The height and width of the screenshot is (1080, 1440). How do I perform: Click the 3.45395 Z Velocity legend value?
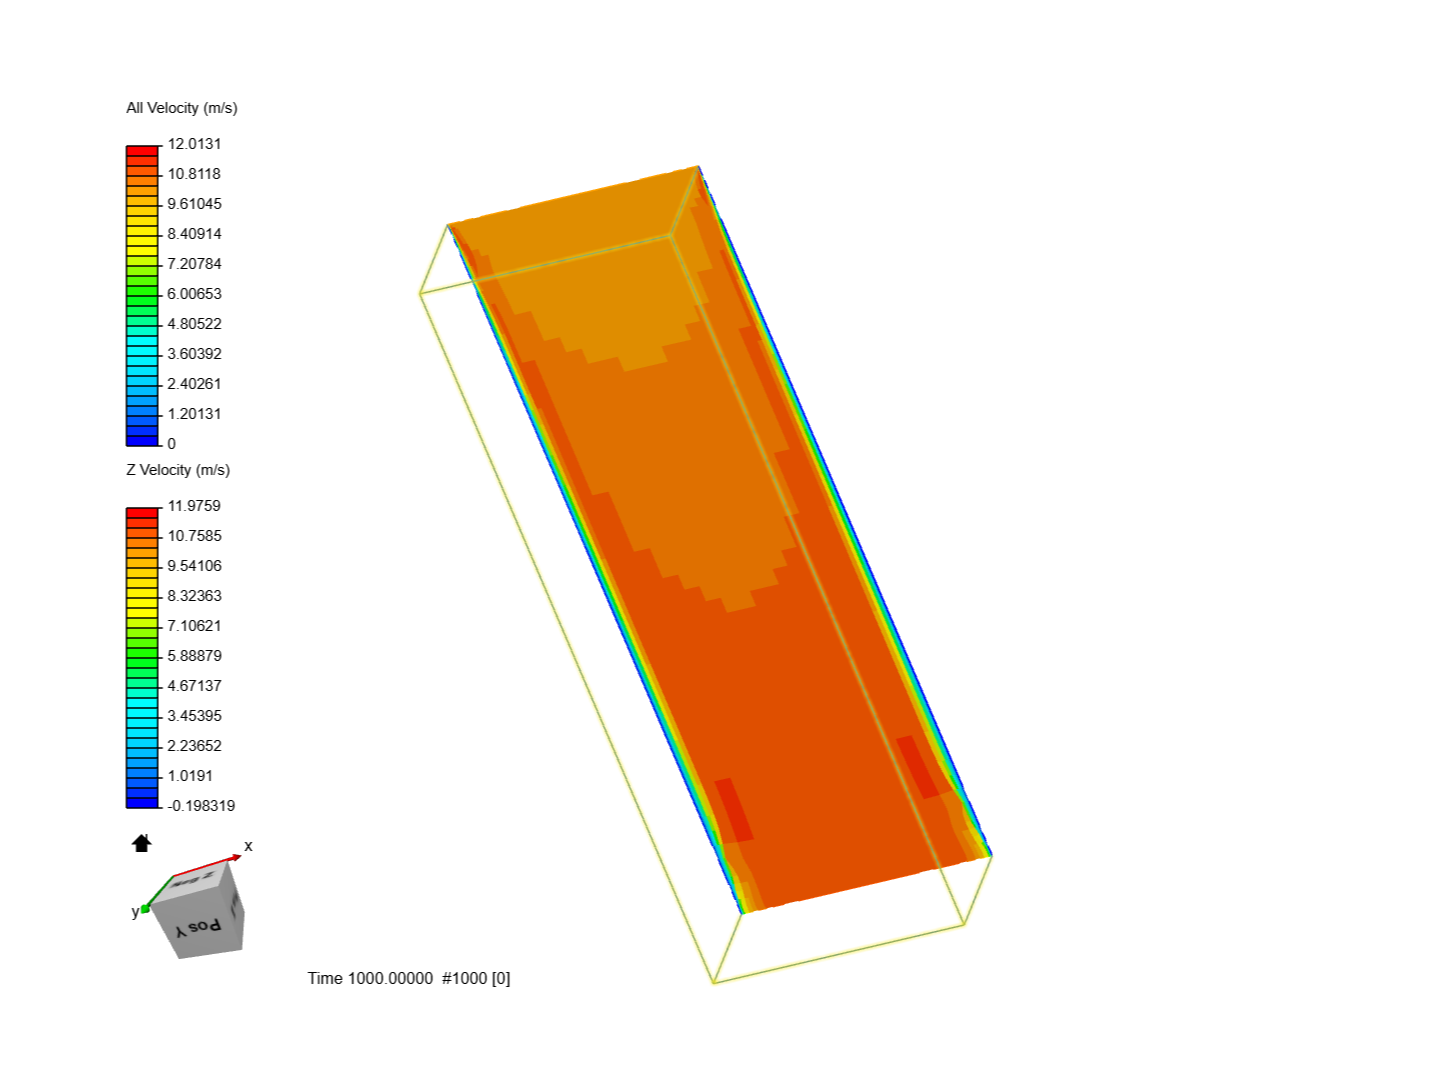194,716
